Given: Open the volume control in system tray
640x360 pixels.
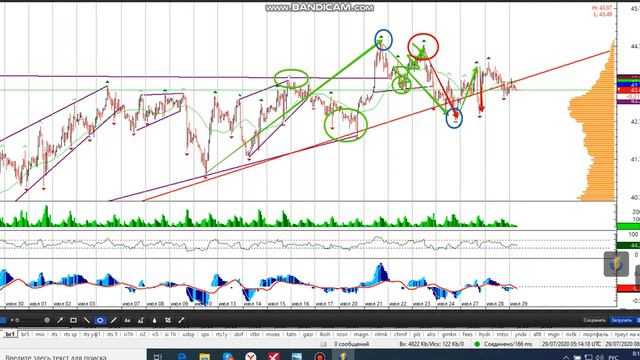Looking at the screenshot, I should (600, 357).
